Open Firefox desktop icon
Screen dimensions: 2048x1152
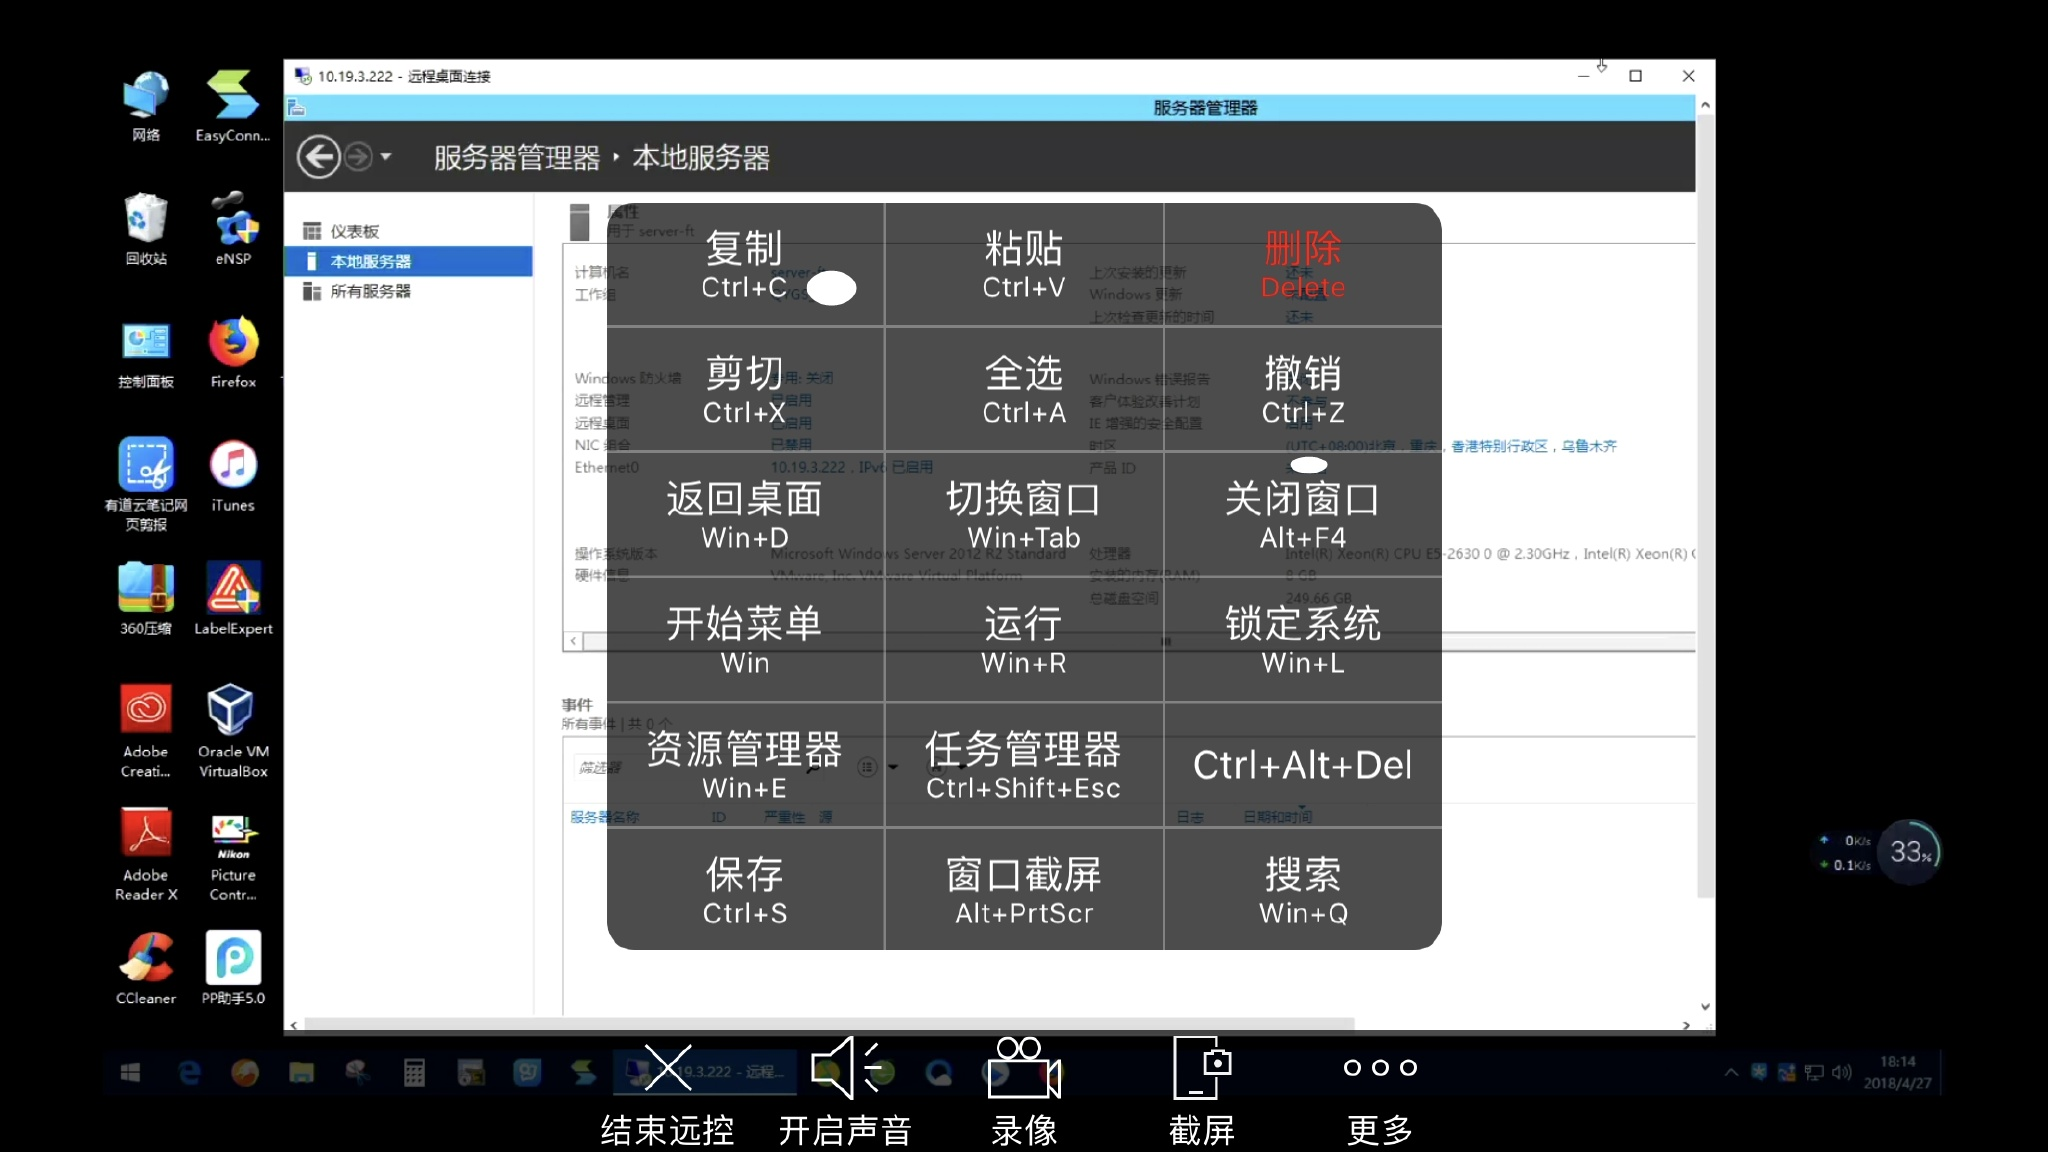[233, 353]
